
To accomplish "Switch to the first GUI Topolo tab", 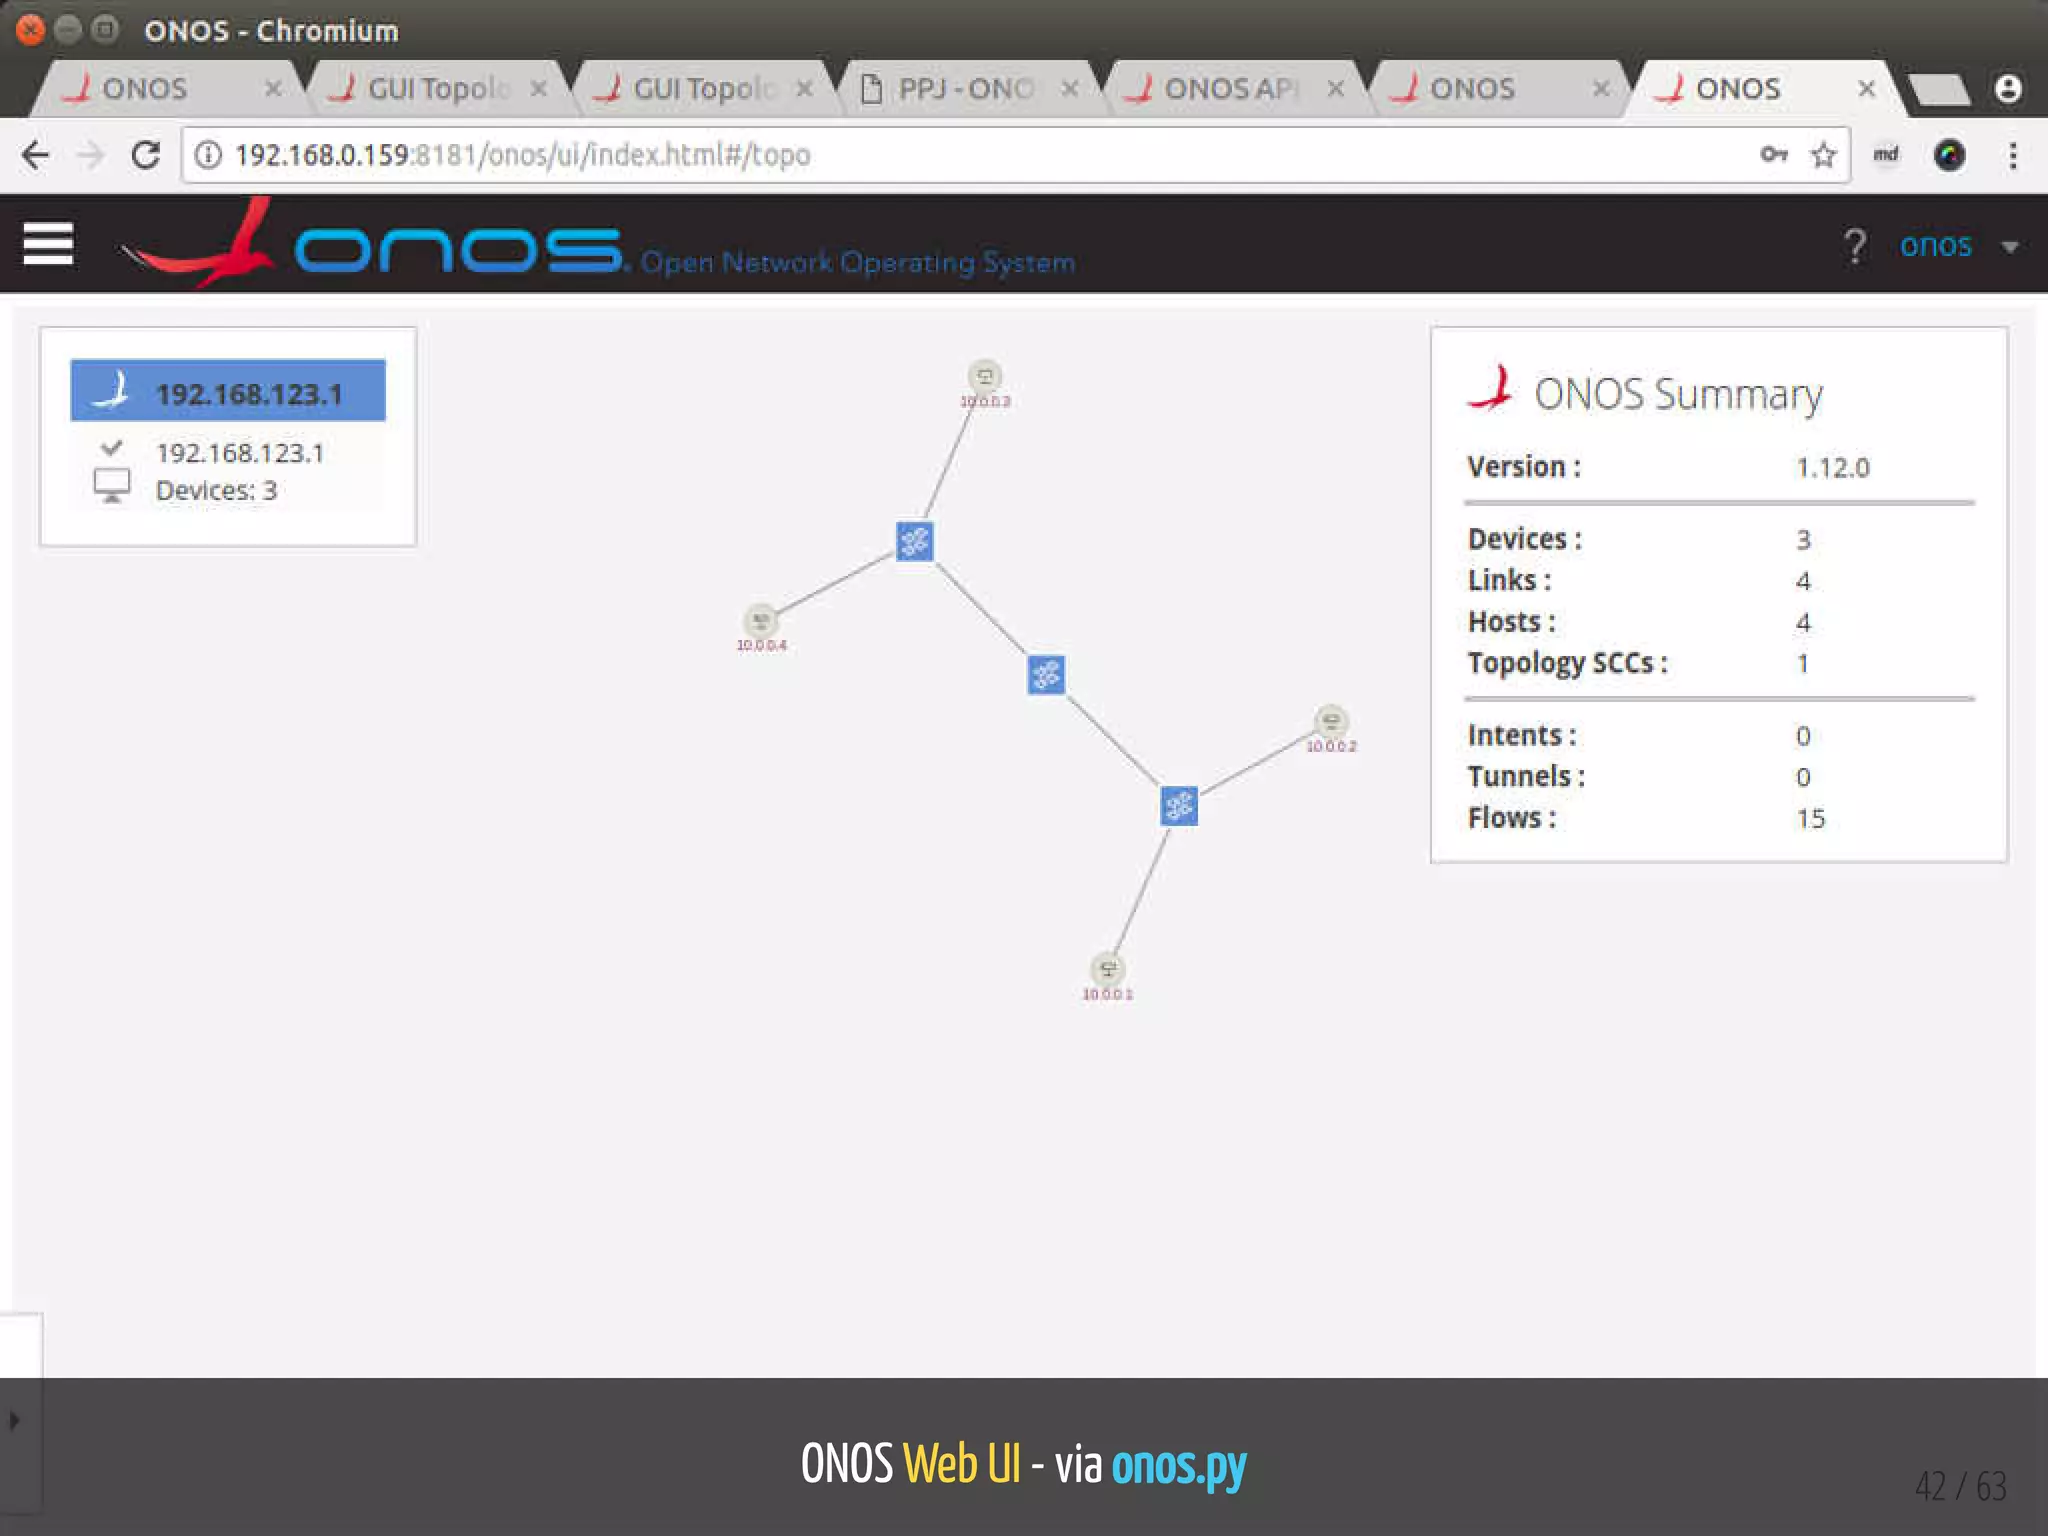I will [x=438, y=89].
